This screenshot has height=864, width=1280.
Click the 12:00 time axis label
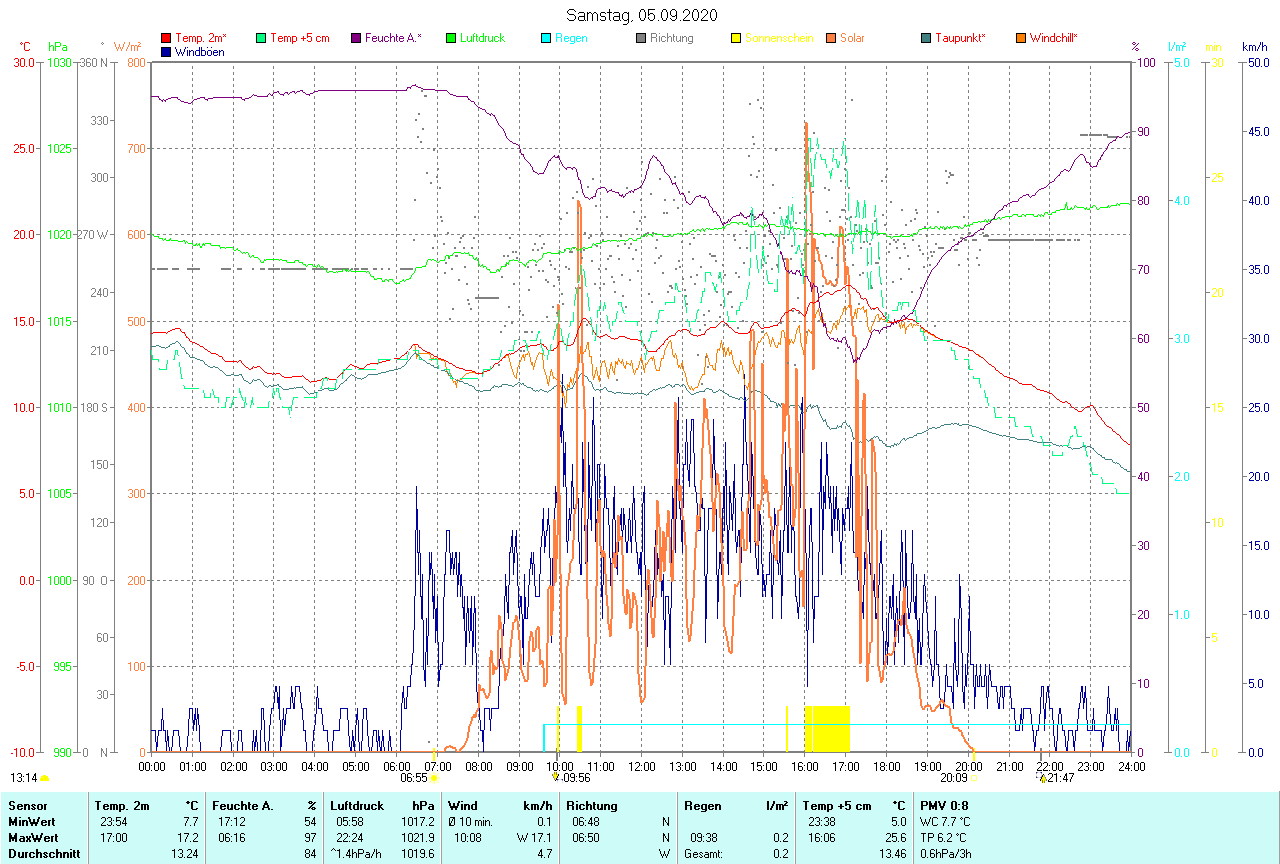pyautogui.click(x=641, y=766)
